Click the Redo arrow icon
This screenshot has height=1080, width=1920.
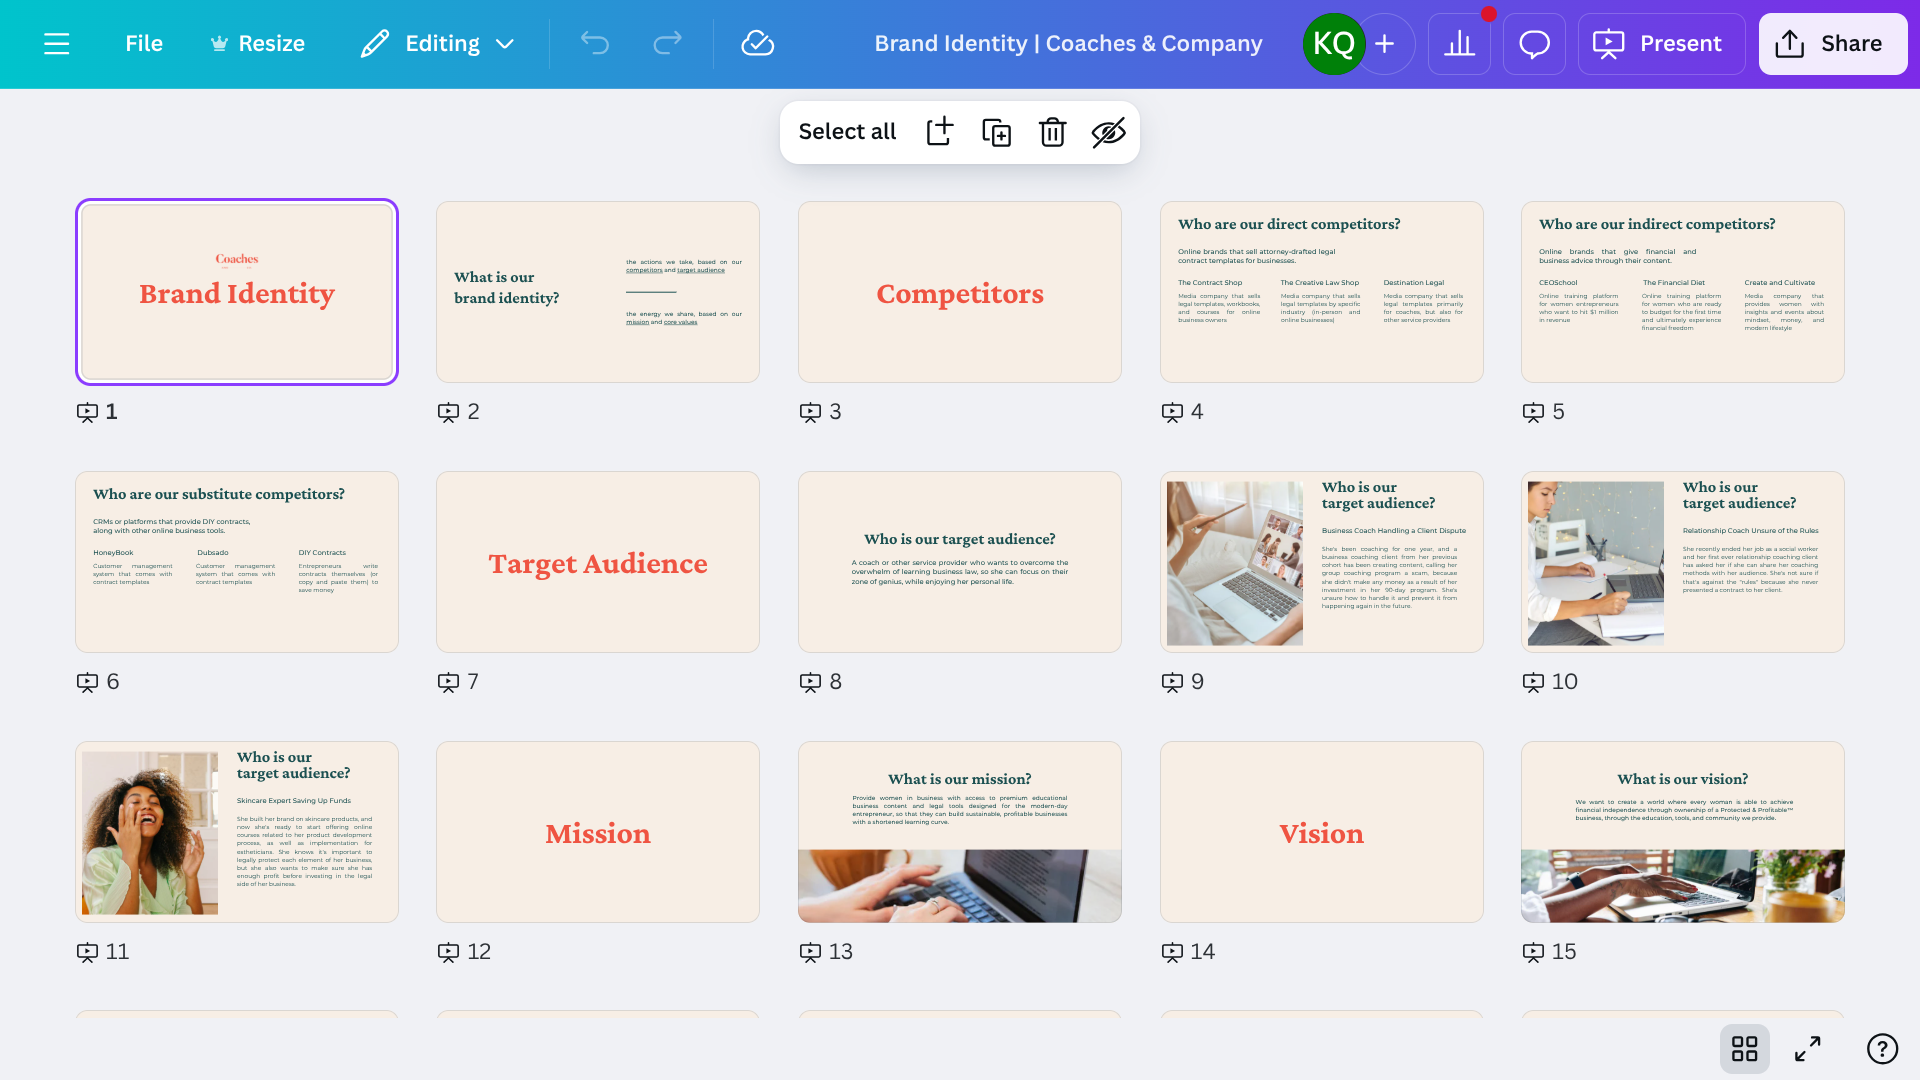pos(667,43)
